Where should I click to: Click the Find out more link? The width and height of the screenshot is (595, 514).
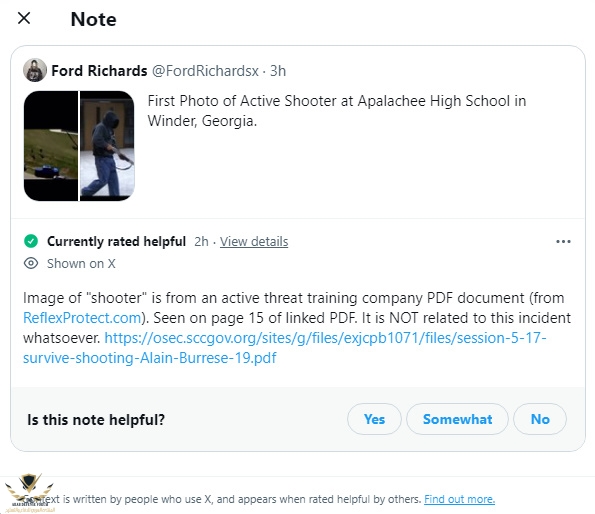pyautogui.click(x=460, y=499)
